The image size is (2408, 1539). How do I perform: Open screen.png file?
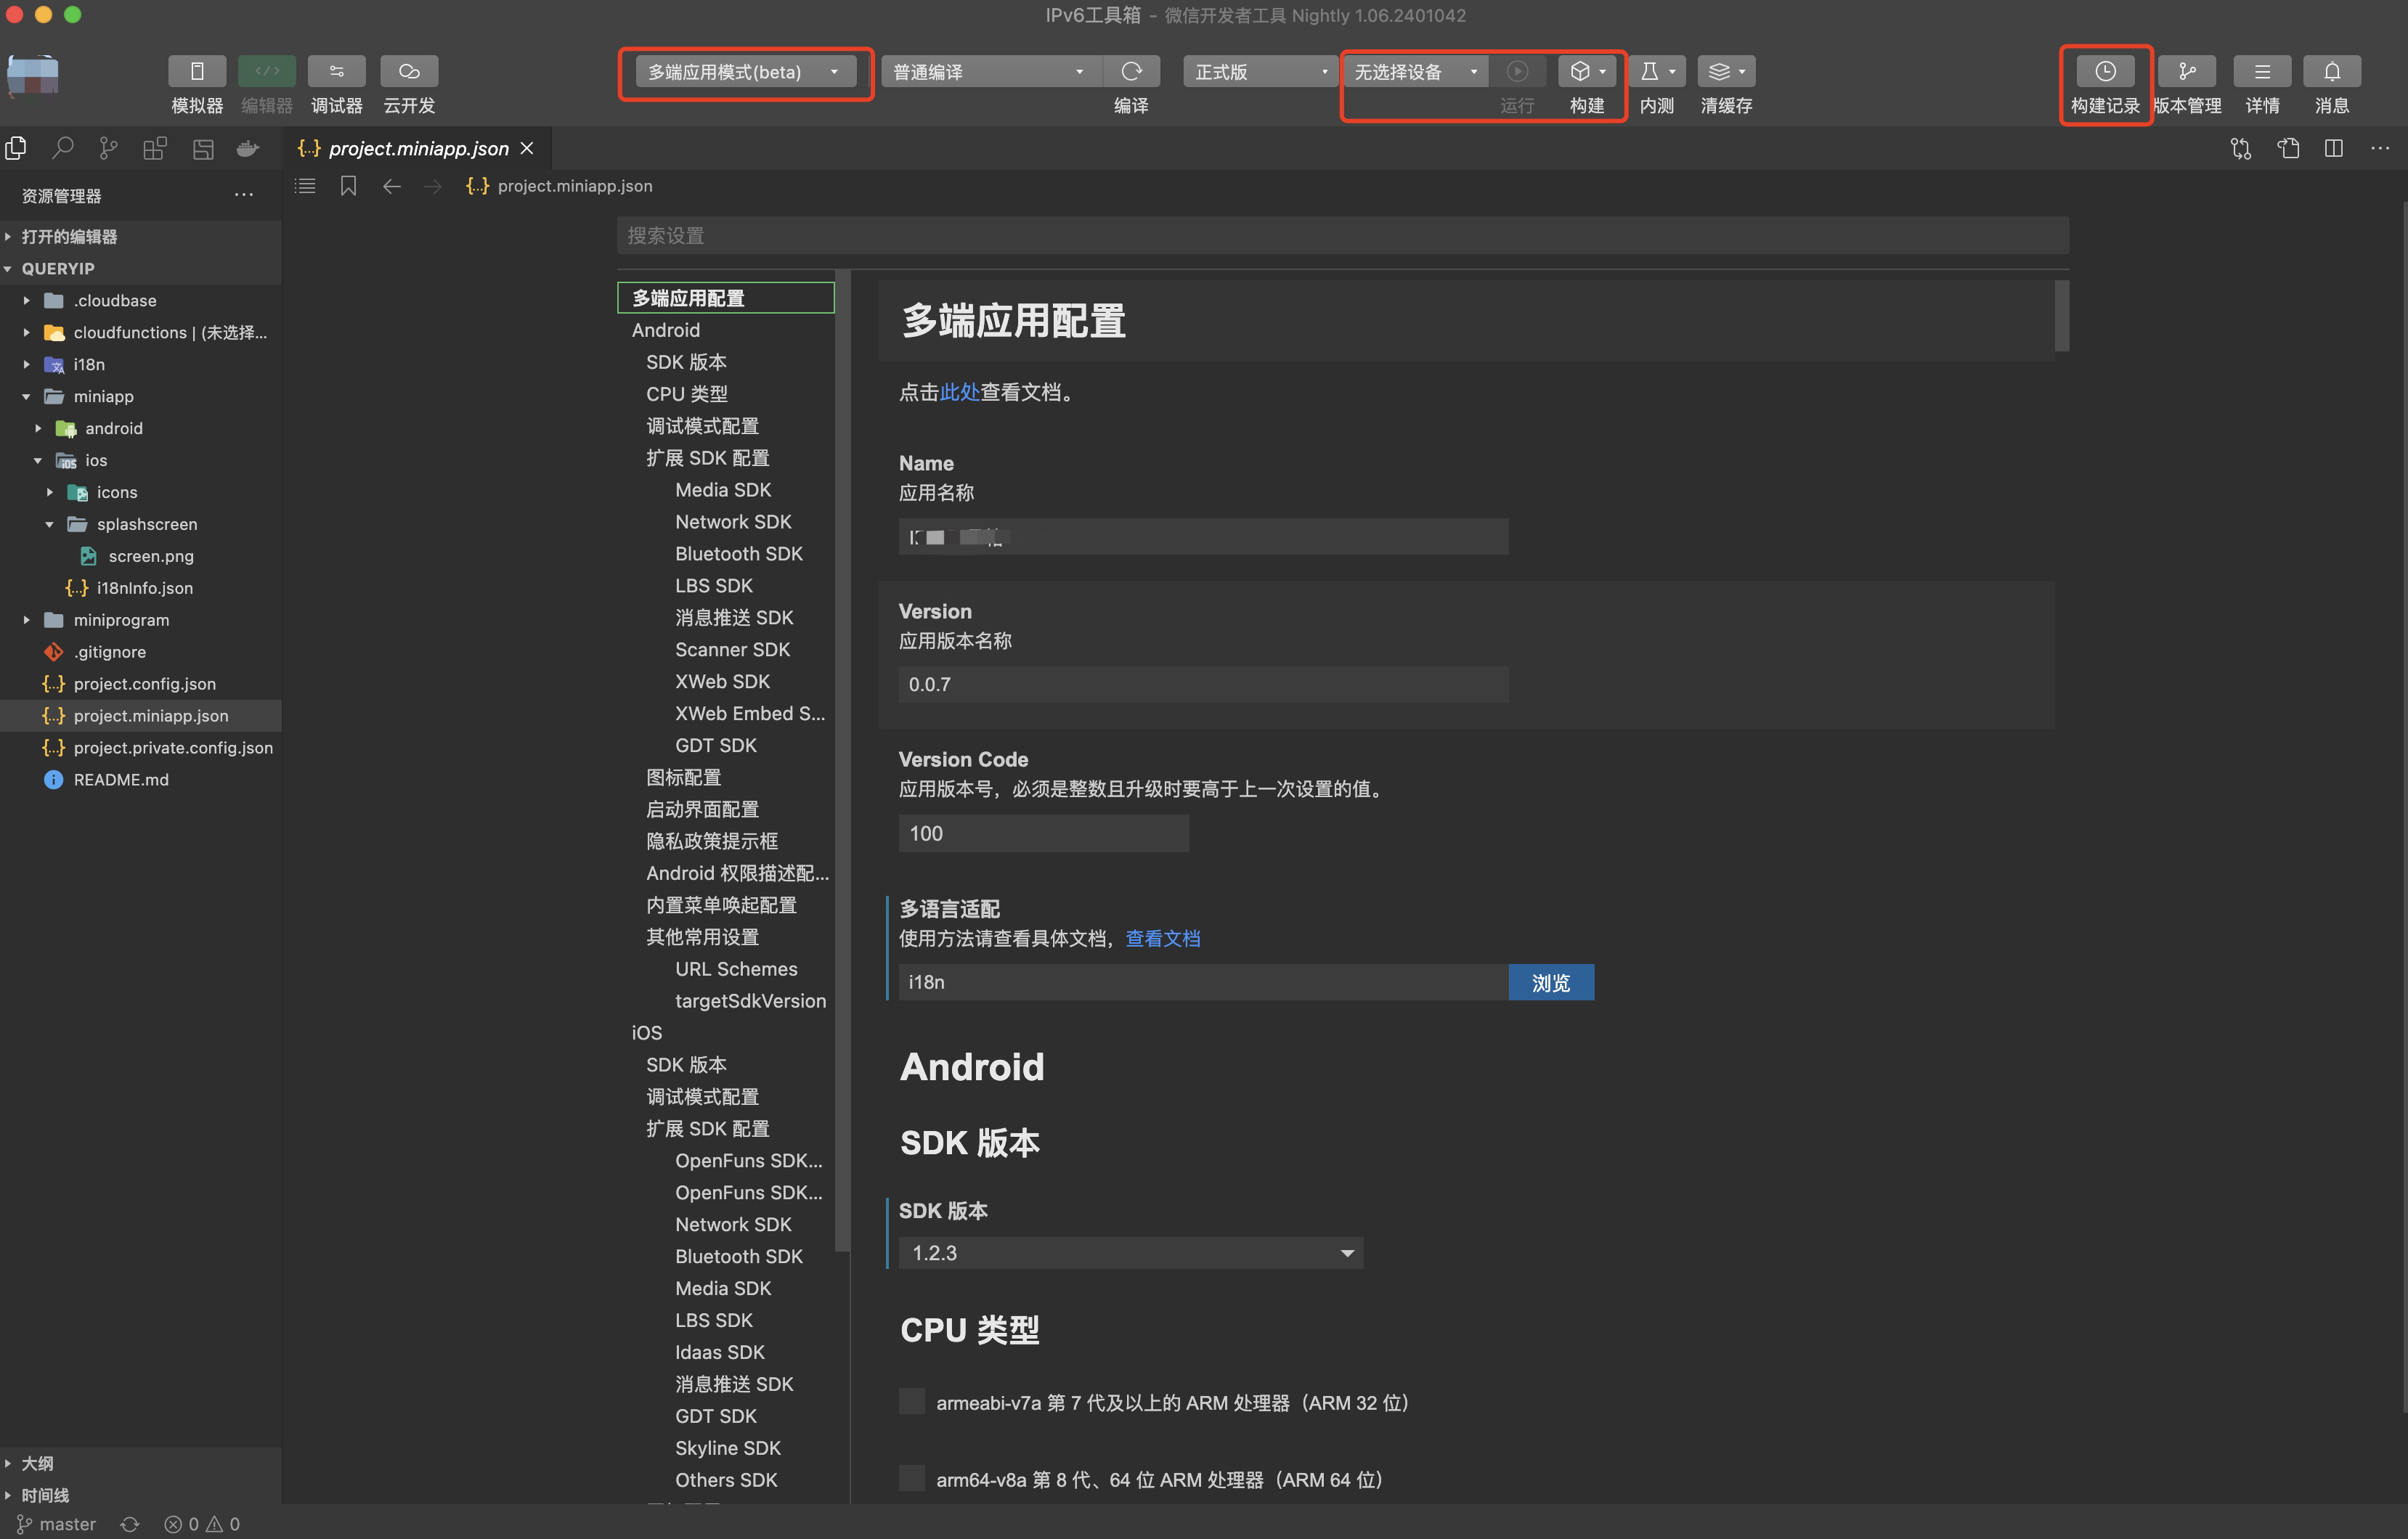click(140, 556)
